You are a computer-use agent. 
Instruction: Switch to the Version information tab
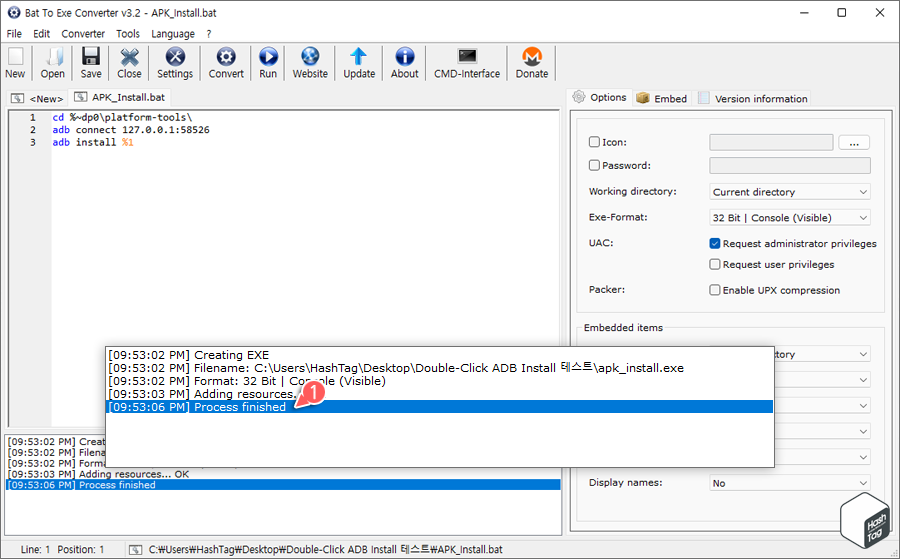(x=752, y=99)
